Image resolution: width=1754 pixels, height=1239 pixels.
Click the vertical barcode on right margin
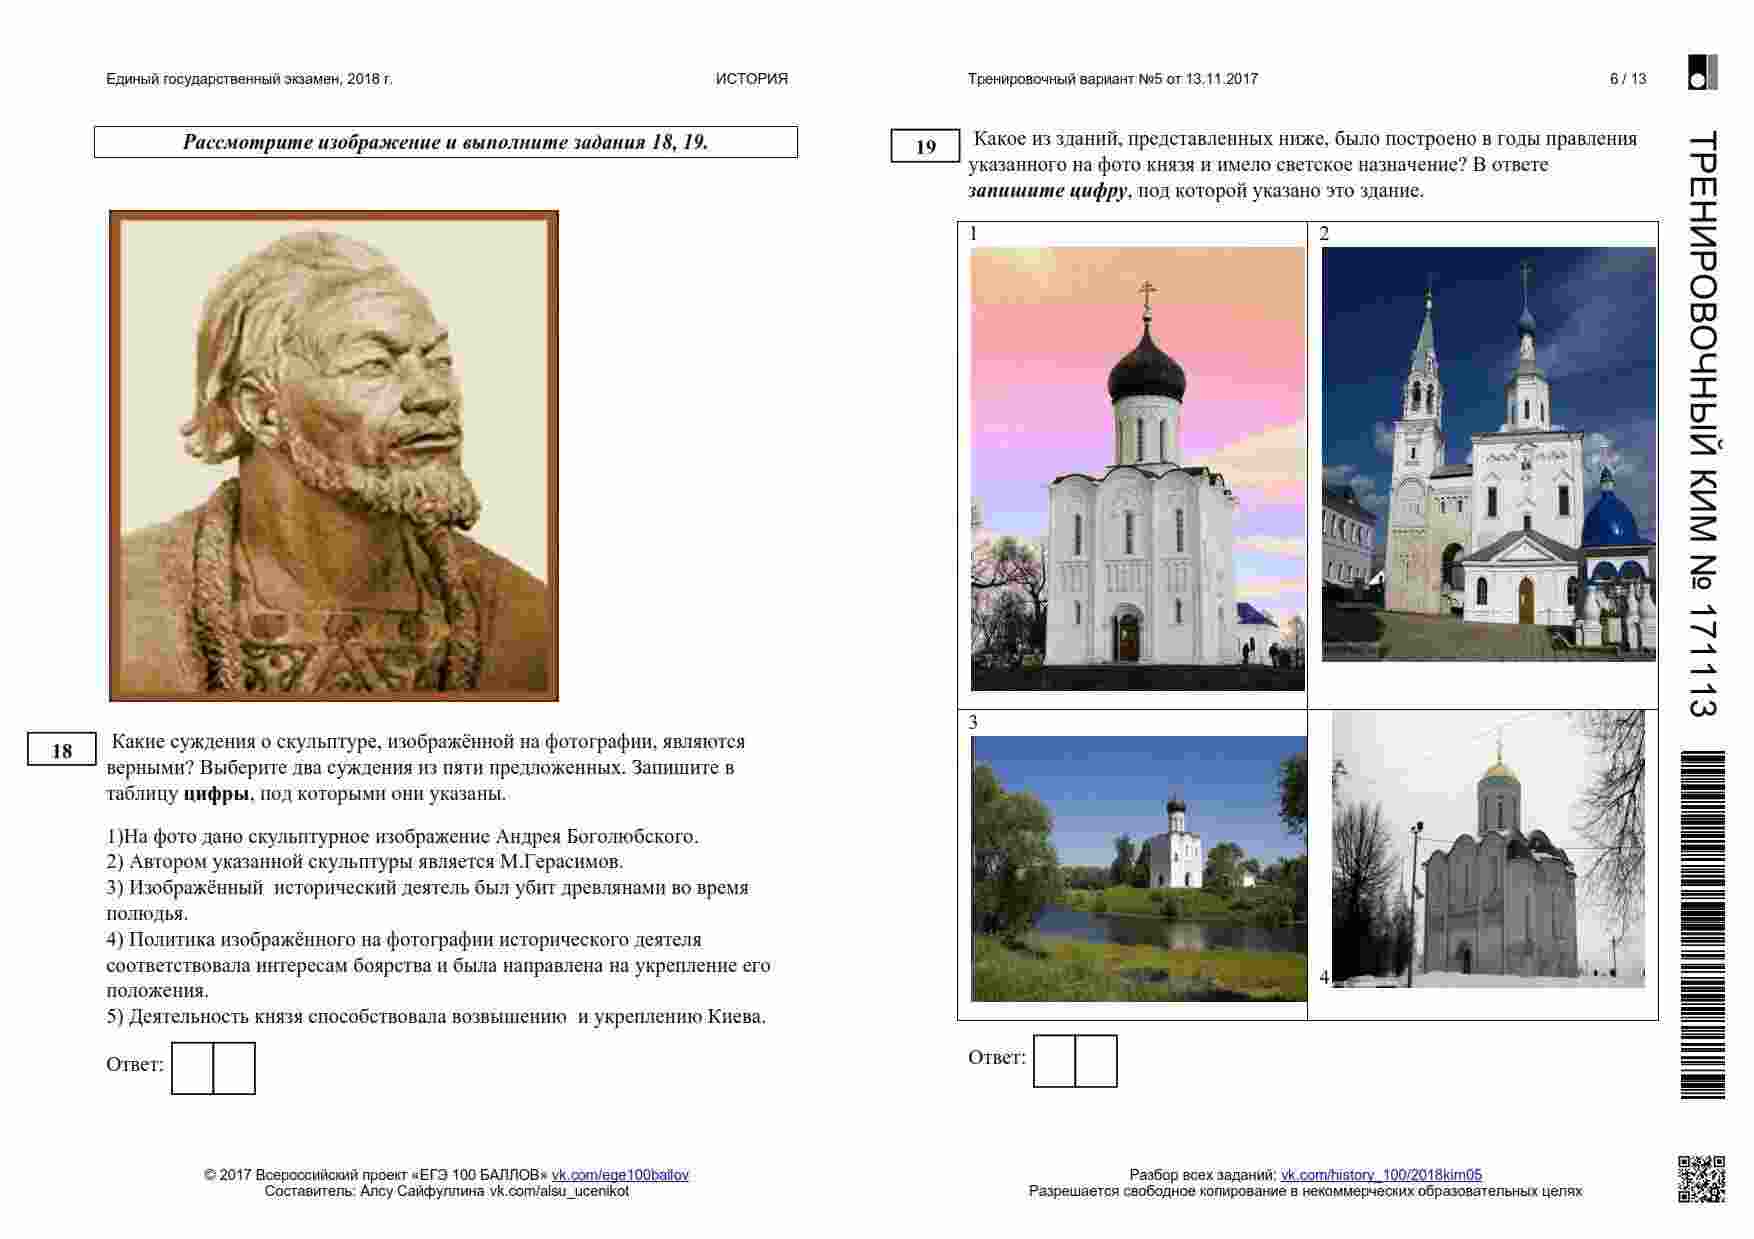1702,925
